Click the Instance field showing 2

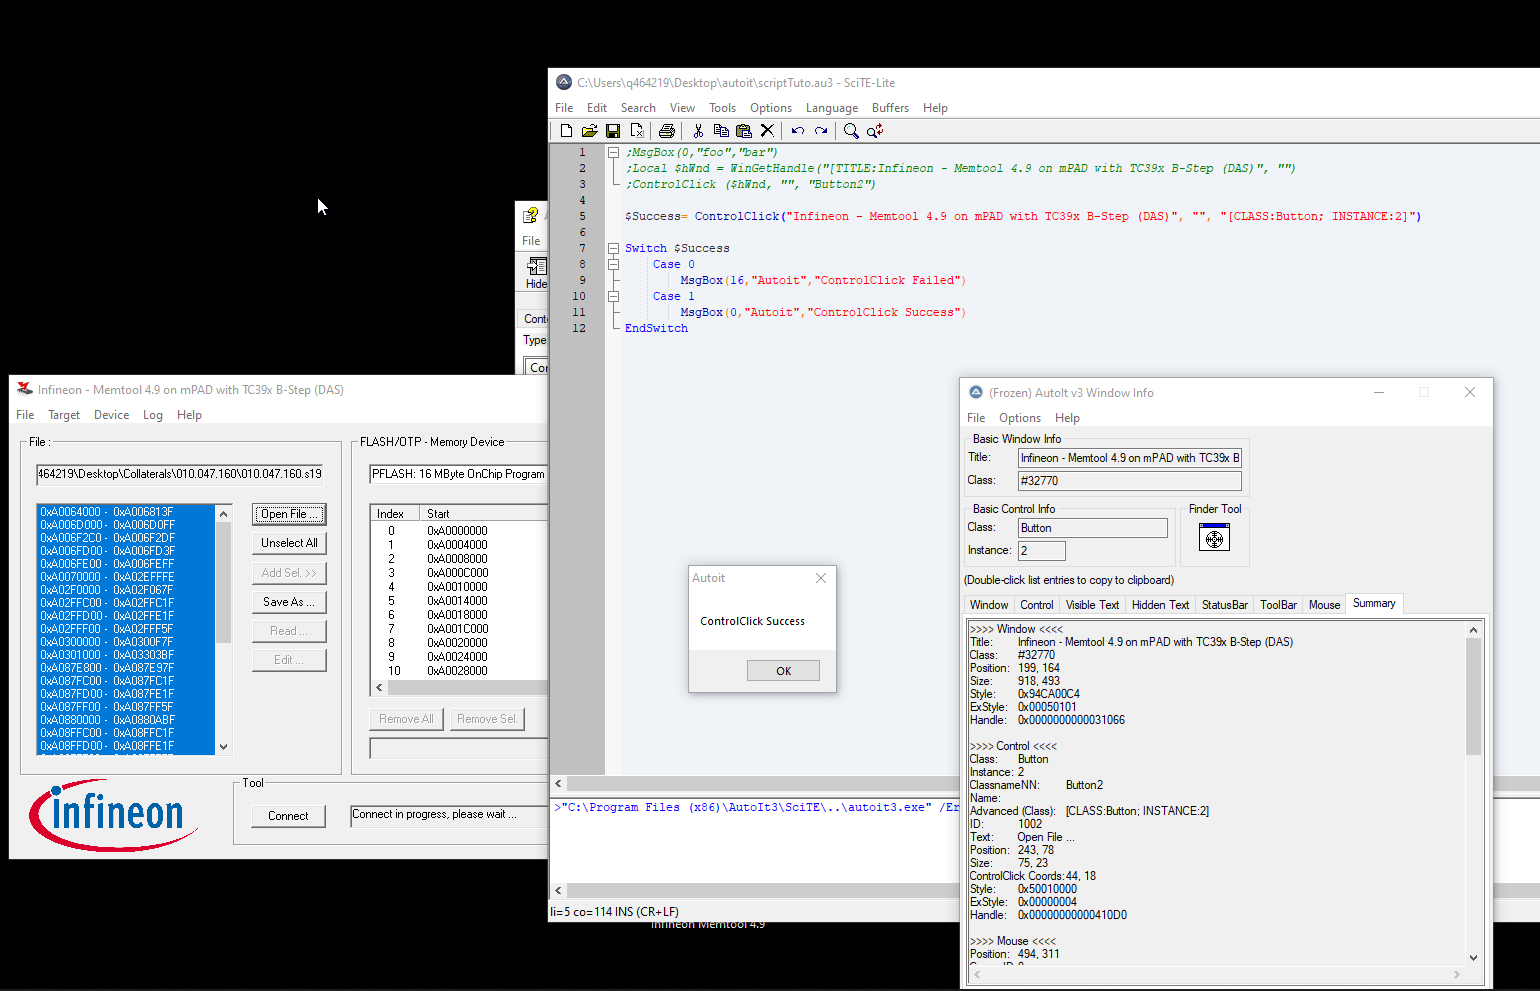point(1041,551)
